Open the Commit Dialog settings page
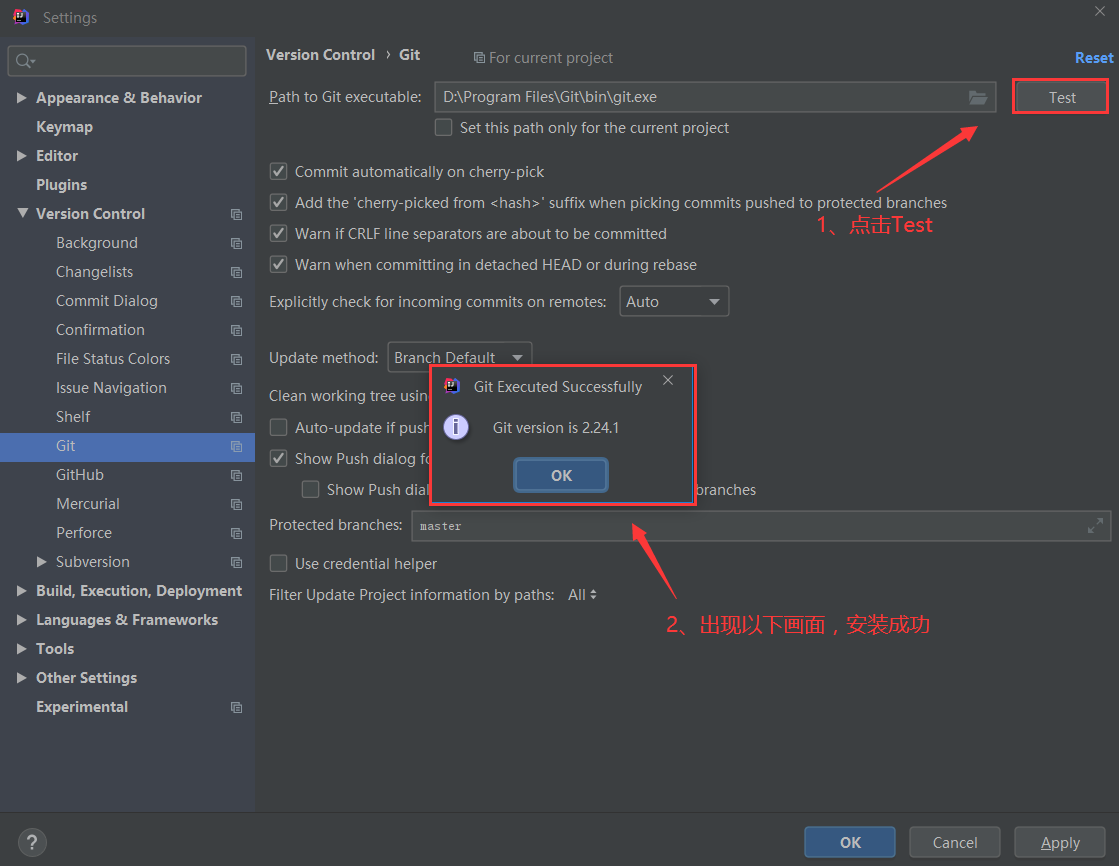 click(x=107, y=301)
